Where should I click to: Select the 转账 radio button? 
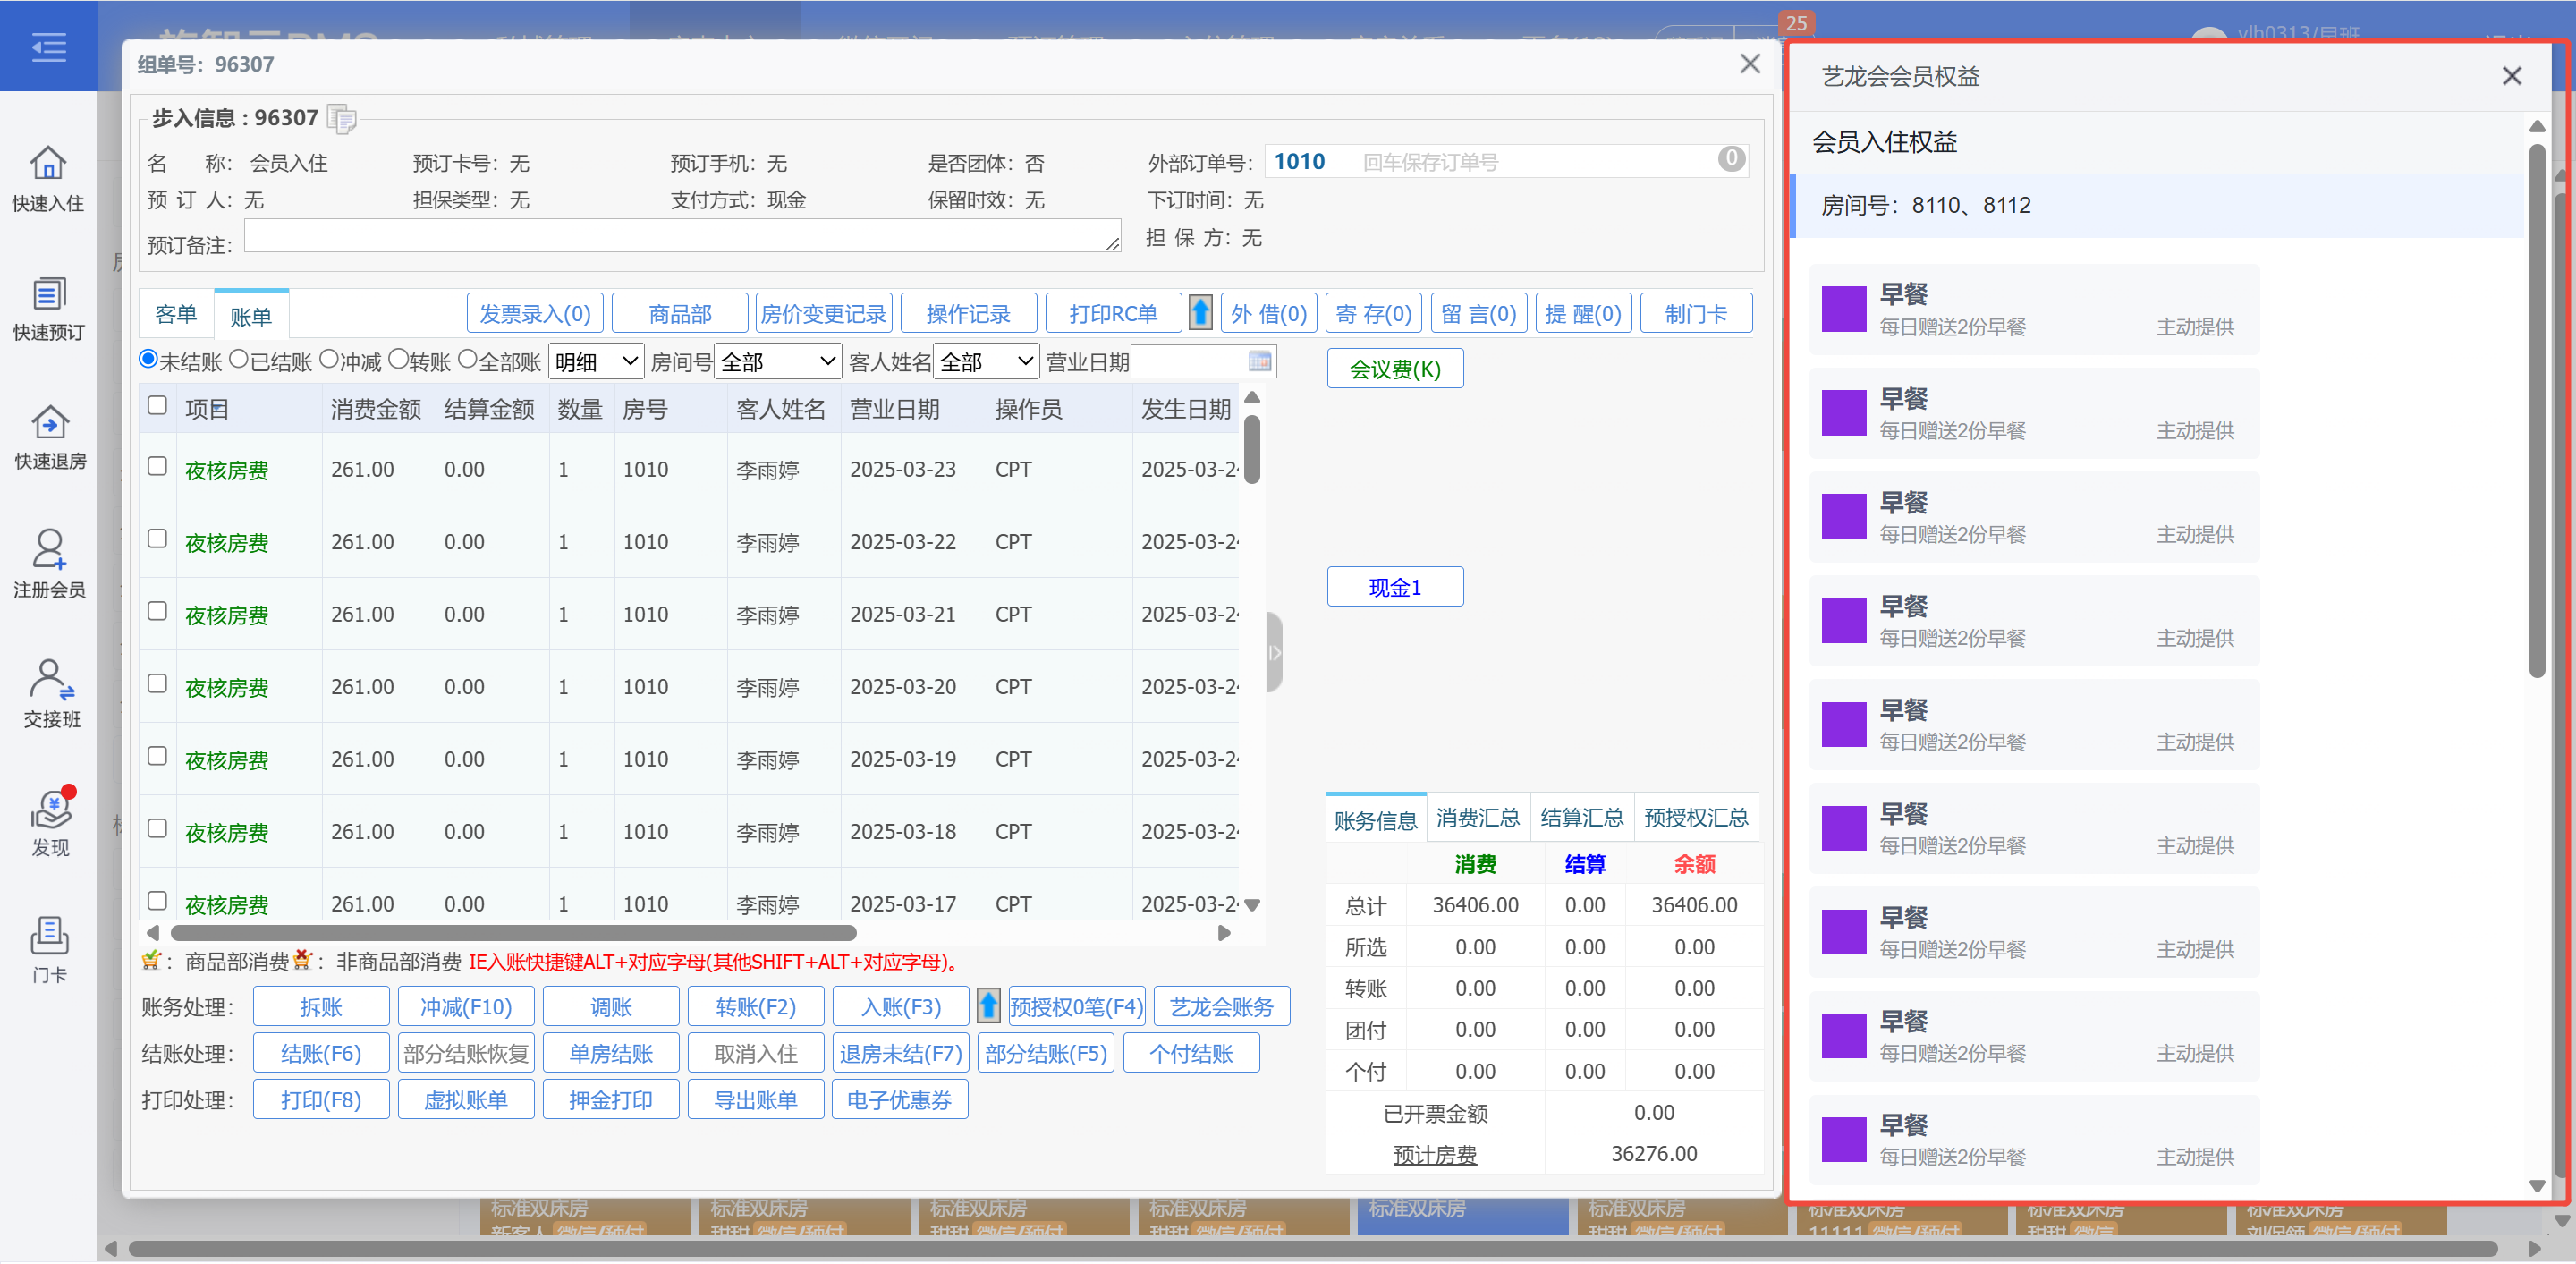pyautogui.click(x=397, y=359)
